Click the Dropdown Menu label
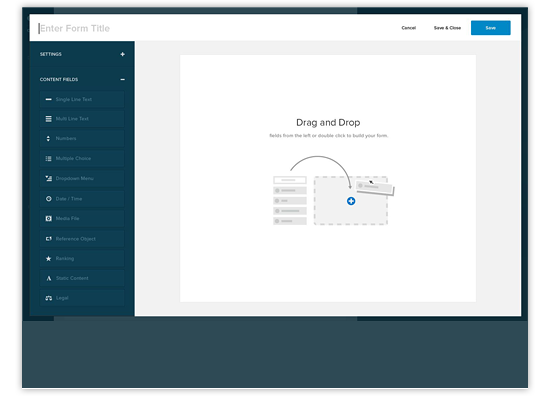 point(74,179)
